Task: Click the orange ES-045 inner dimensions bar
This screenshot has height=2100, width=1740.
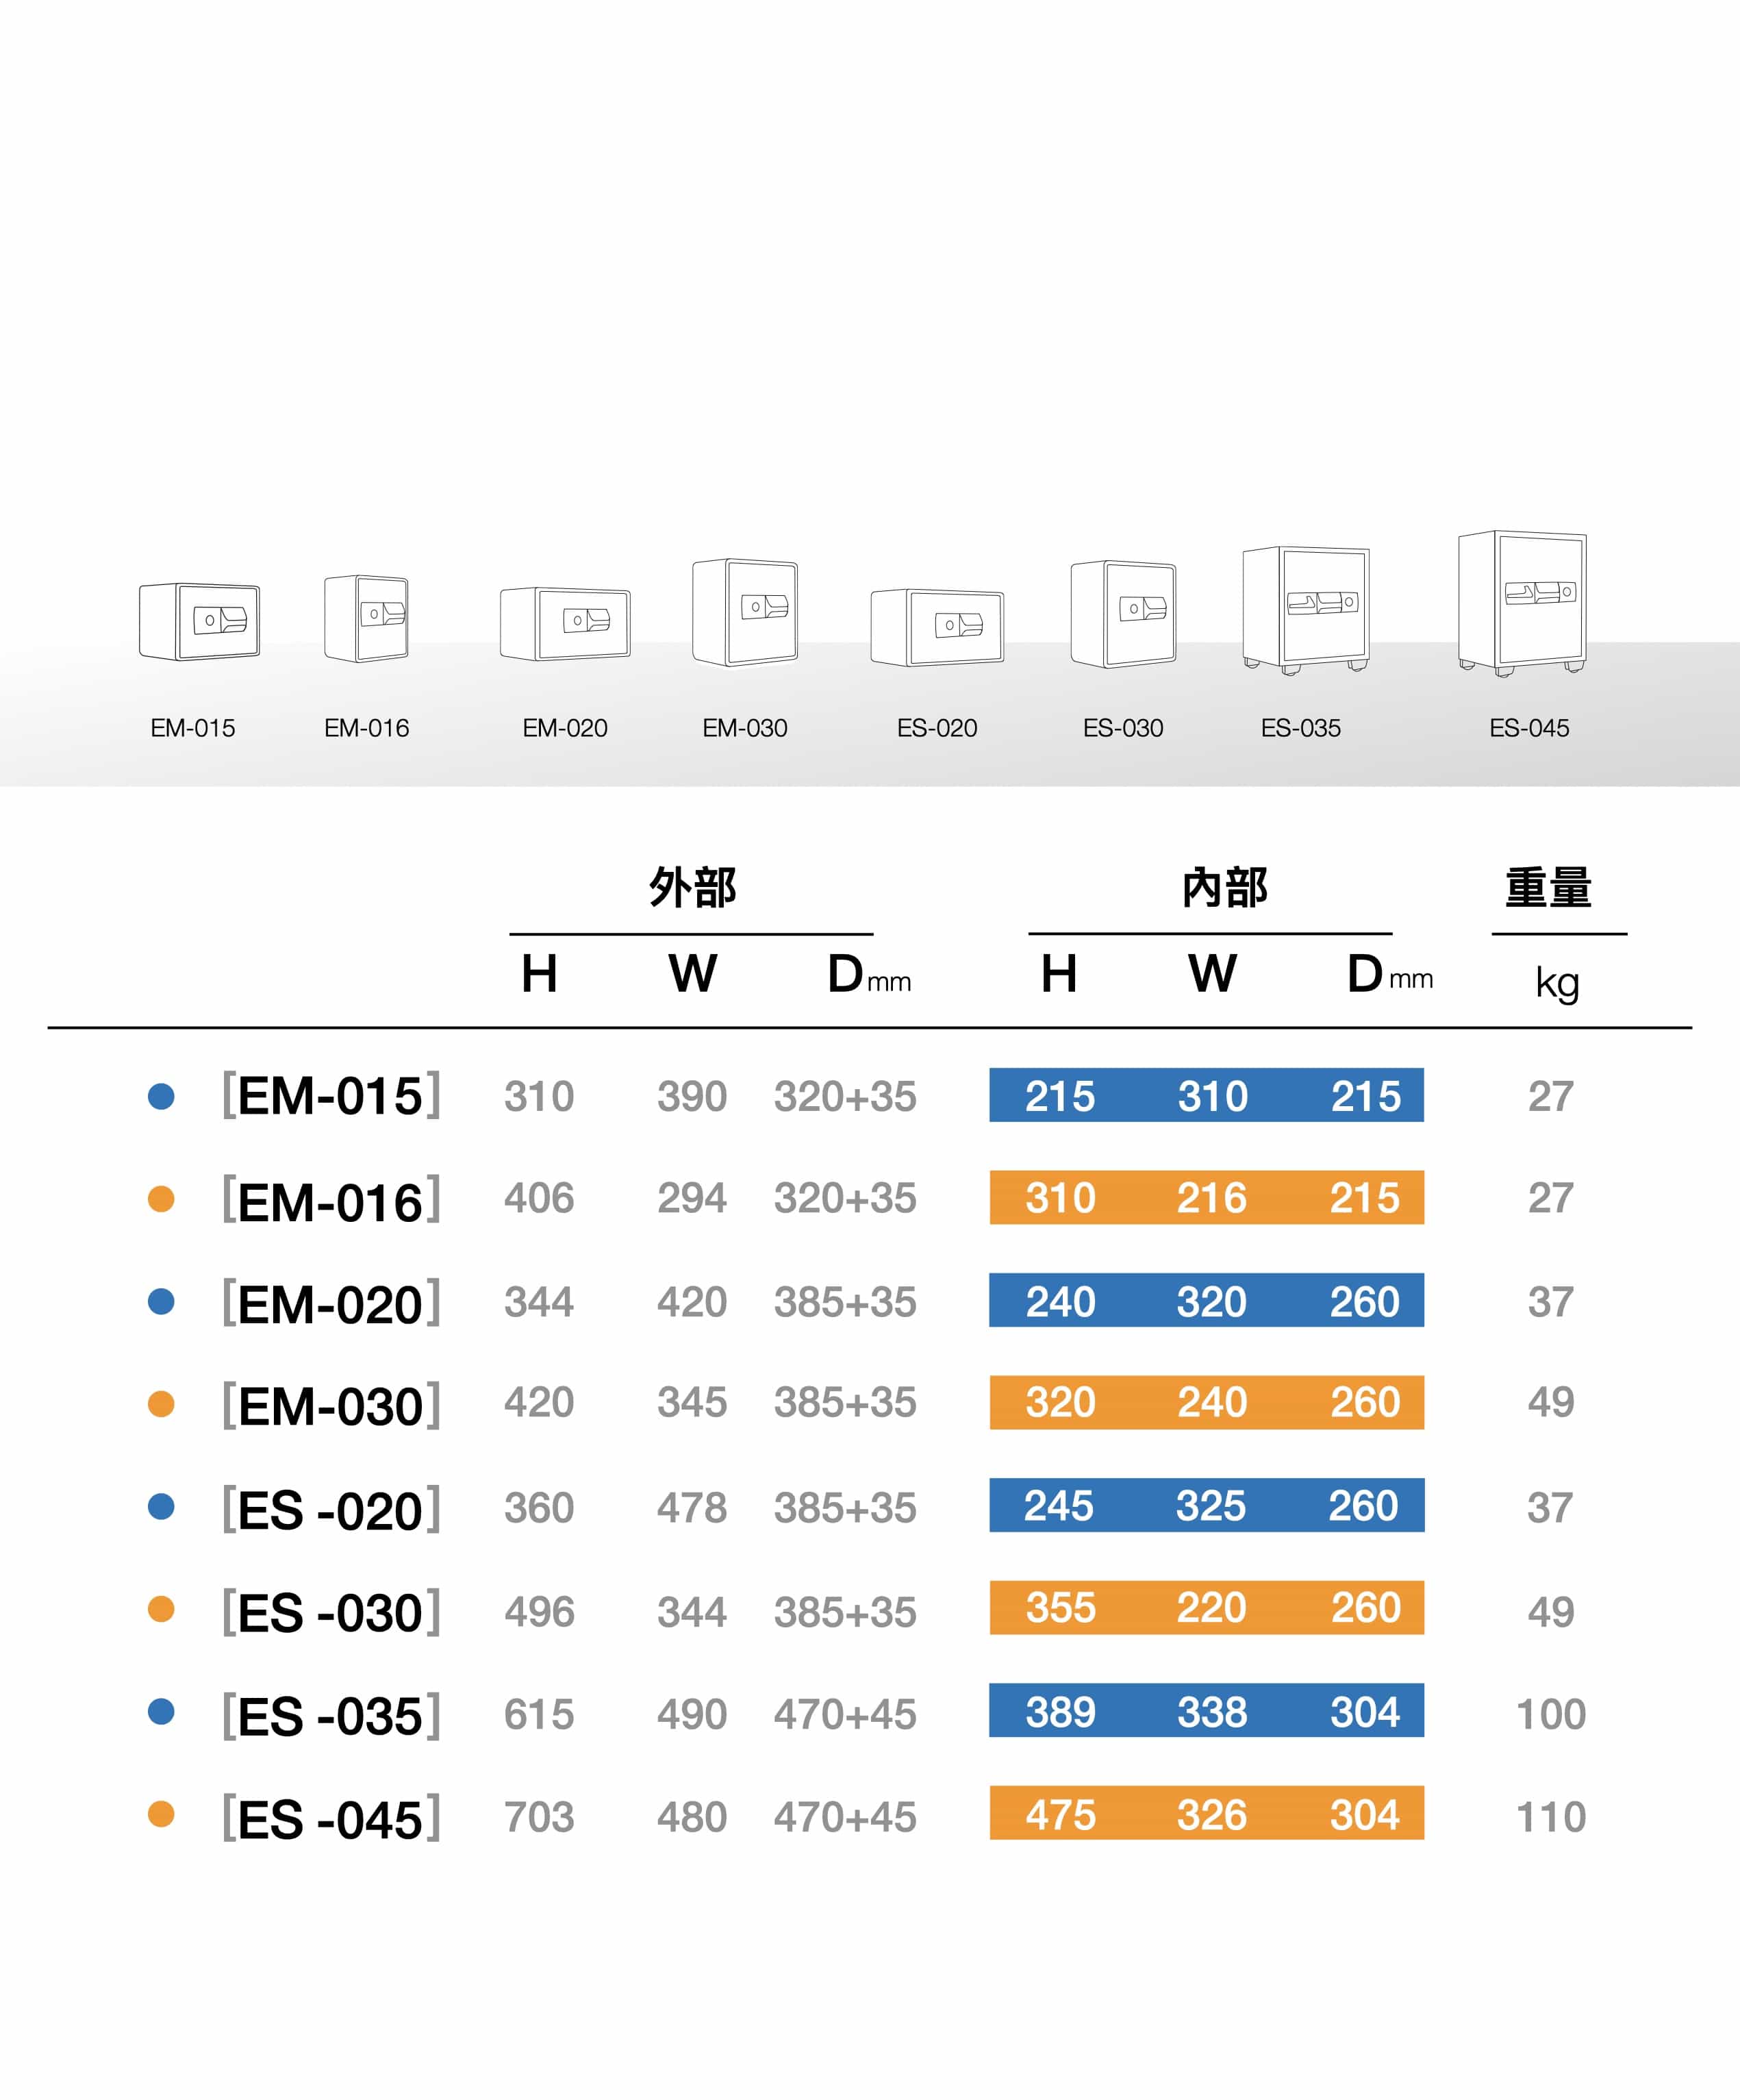Action: coord(1207,1813)
